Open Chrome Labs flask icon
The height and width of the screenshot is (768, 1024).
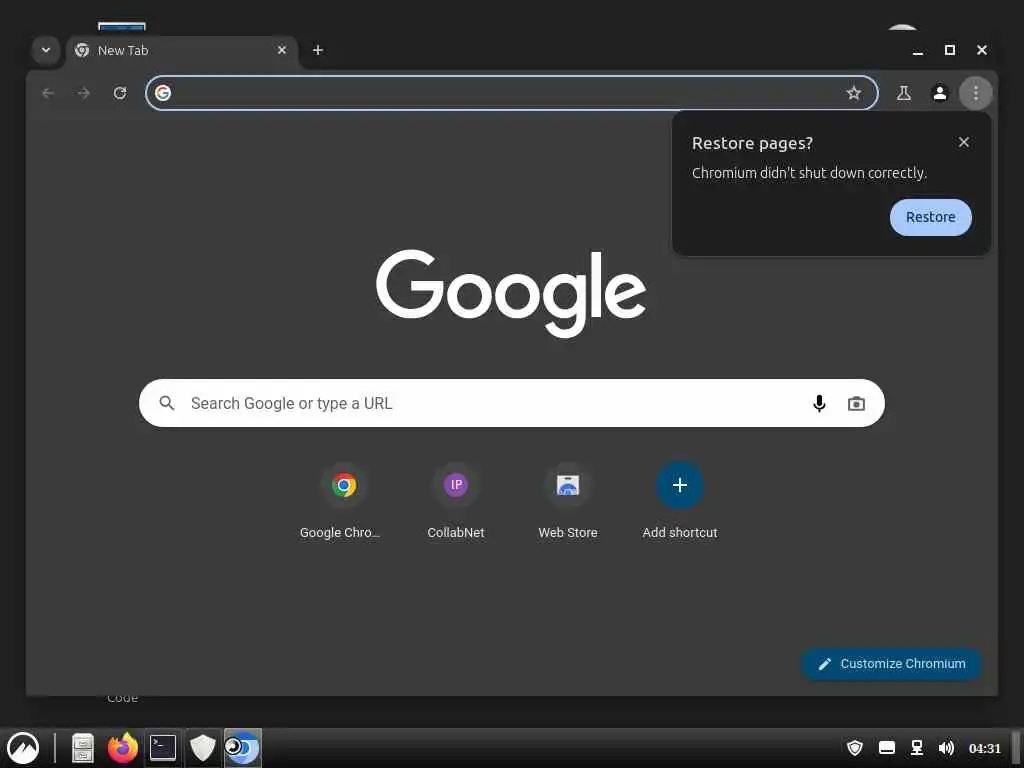click(904, 93)
